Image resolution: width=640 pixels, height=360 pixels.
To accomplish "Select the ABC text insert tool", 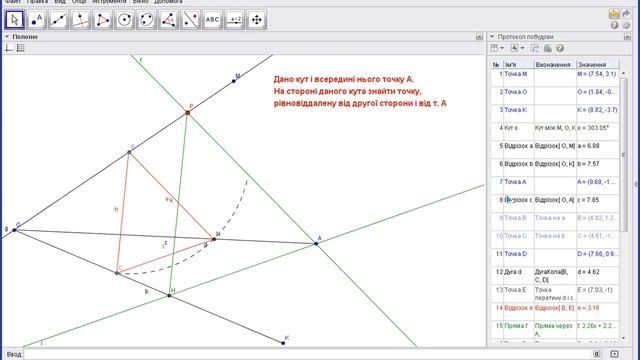I will click(x=213, y=20).
